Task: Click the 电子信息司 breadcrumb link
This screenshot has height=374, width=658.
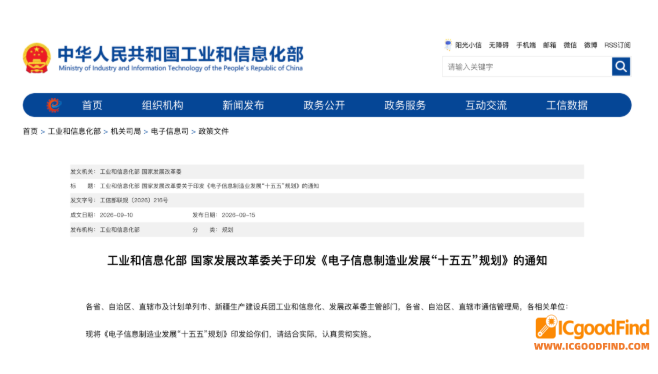Action: (x=170, y=131)
